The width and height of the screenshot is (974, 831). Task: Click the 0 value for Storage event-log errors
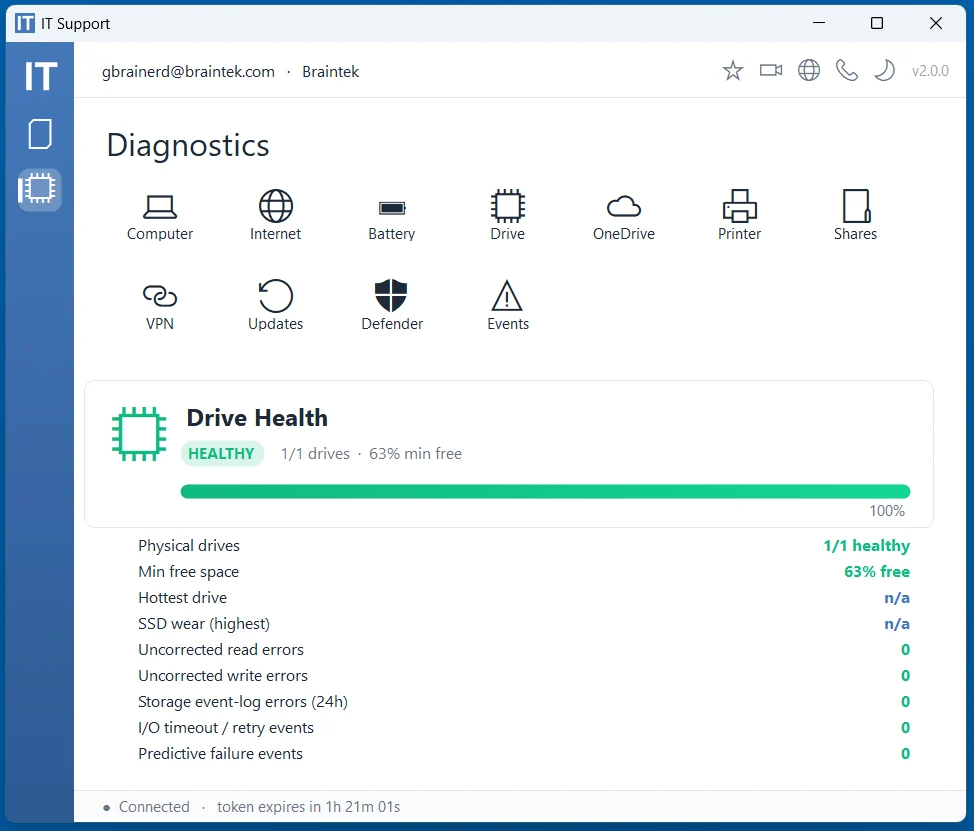[x=906, y=702]
